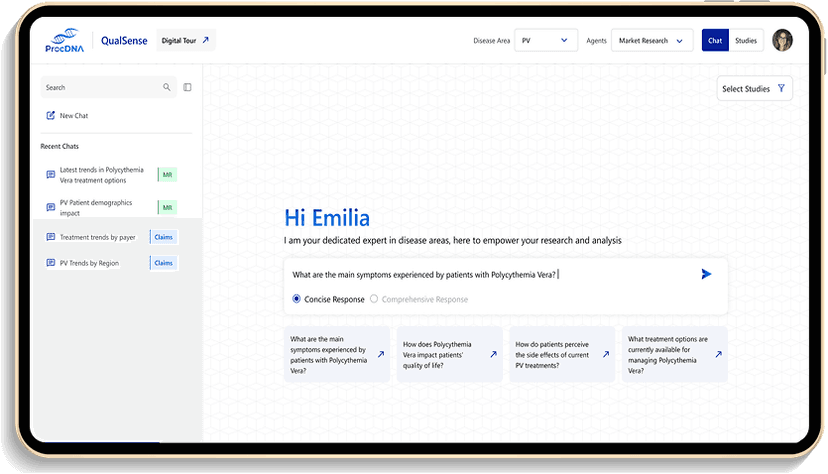Click the funnel filter icon

coord(782,88)
